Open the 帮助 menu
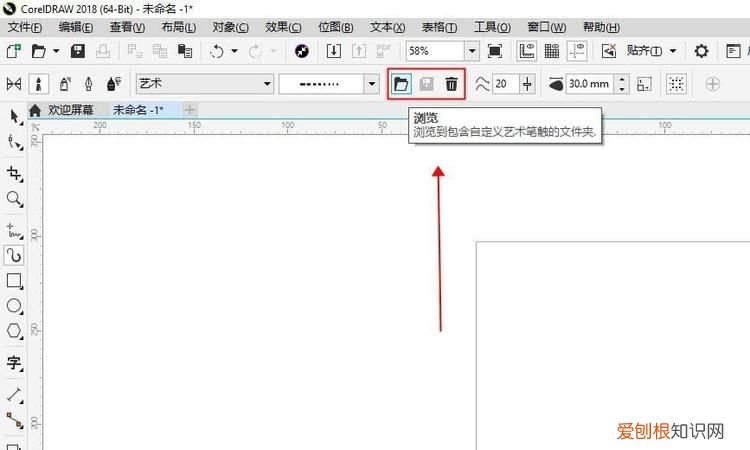This screenshot has width=750, height=450. 601,27
